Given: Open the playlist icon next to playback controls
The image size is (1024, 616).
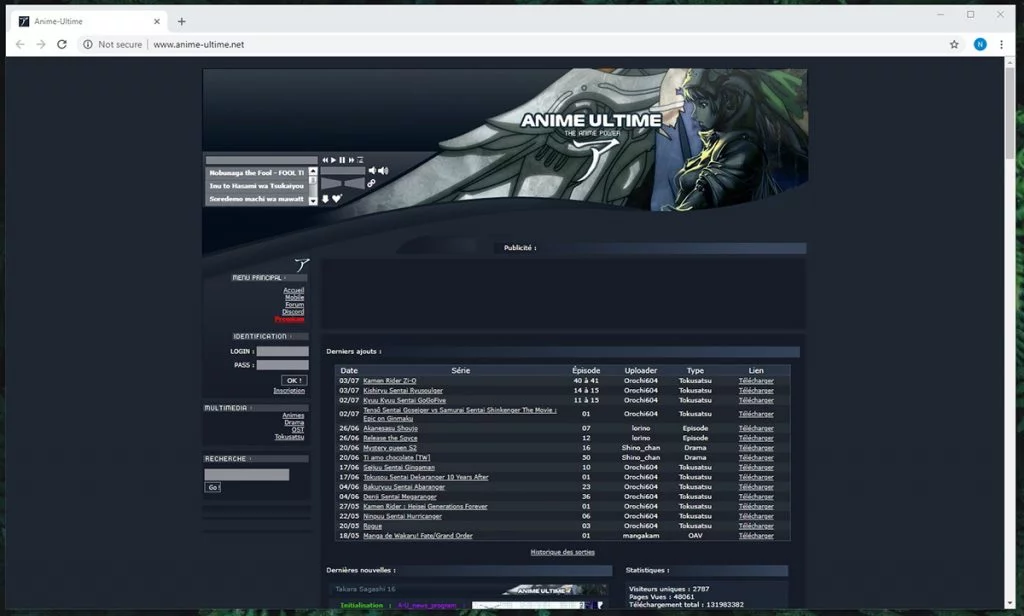Looking at the screenshot, I should point(360,160).
